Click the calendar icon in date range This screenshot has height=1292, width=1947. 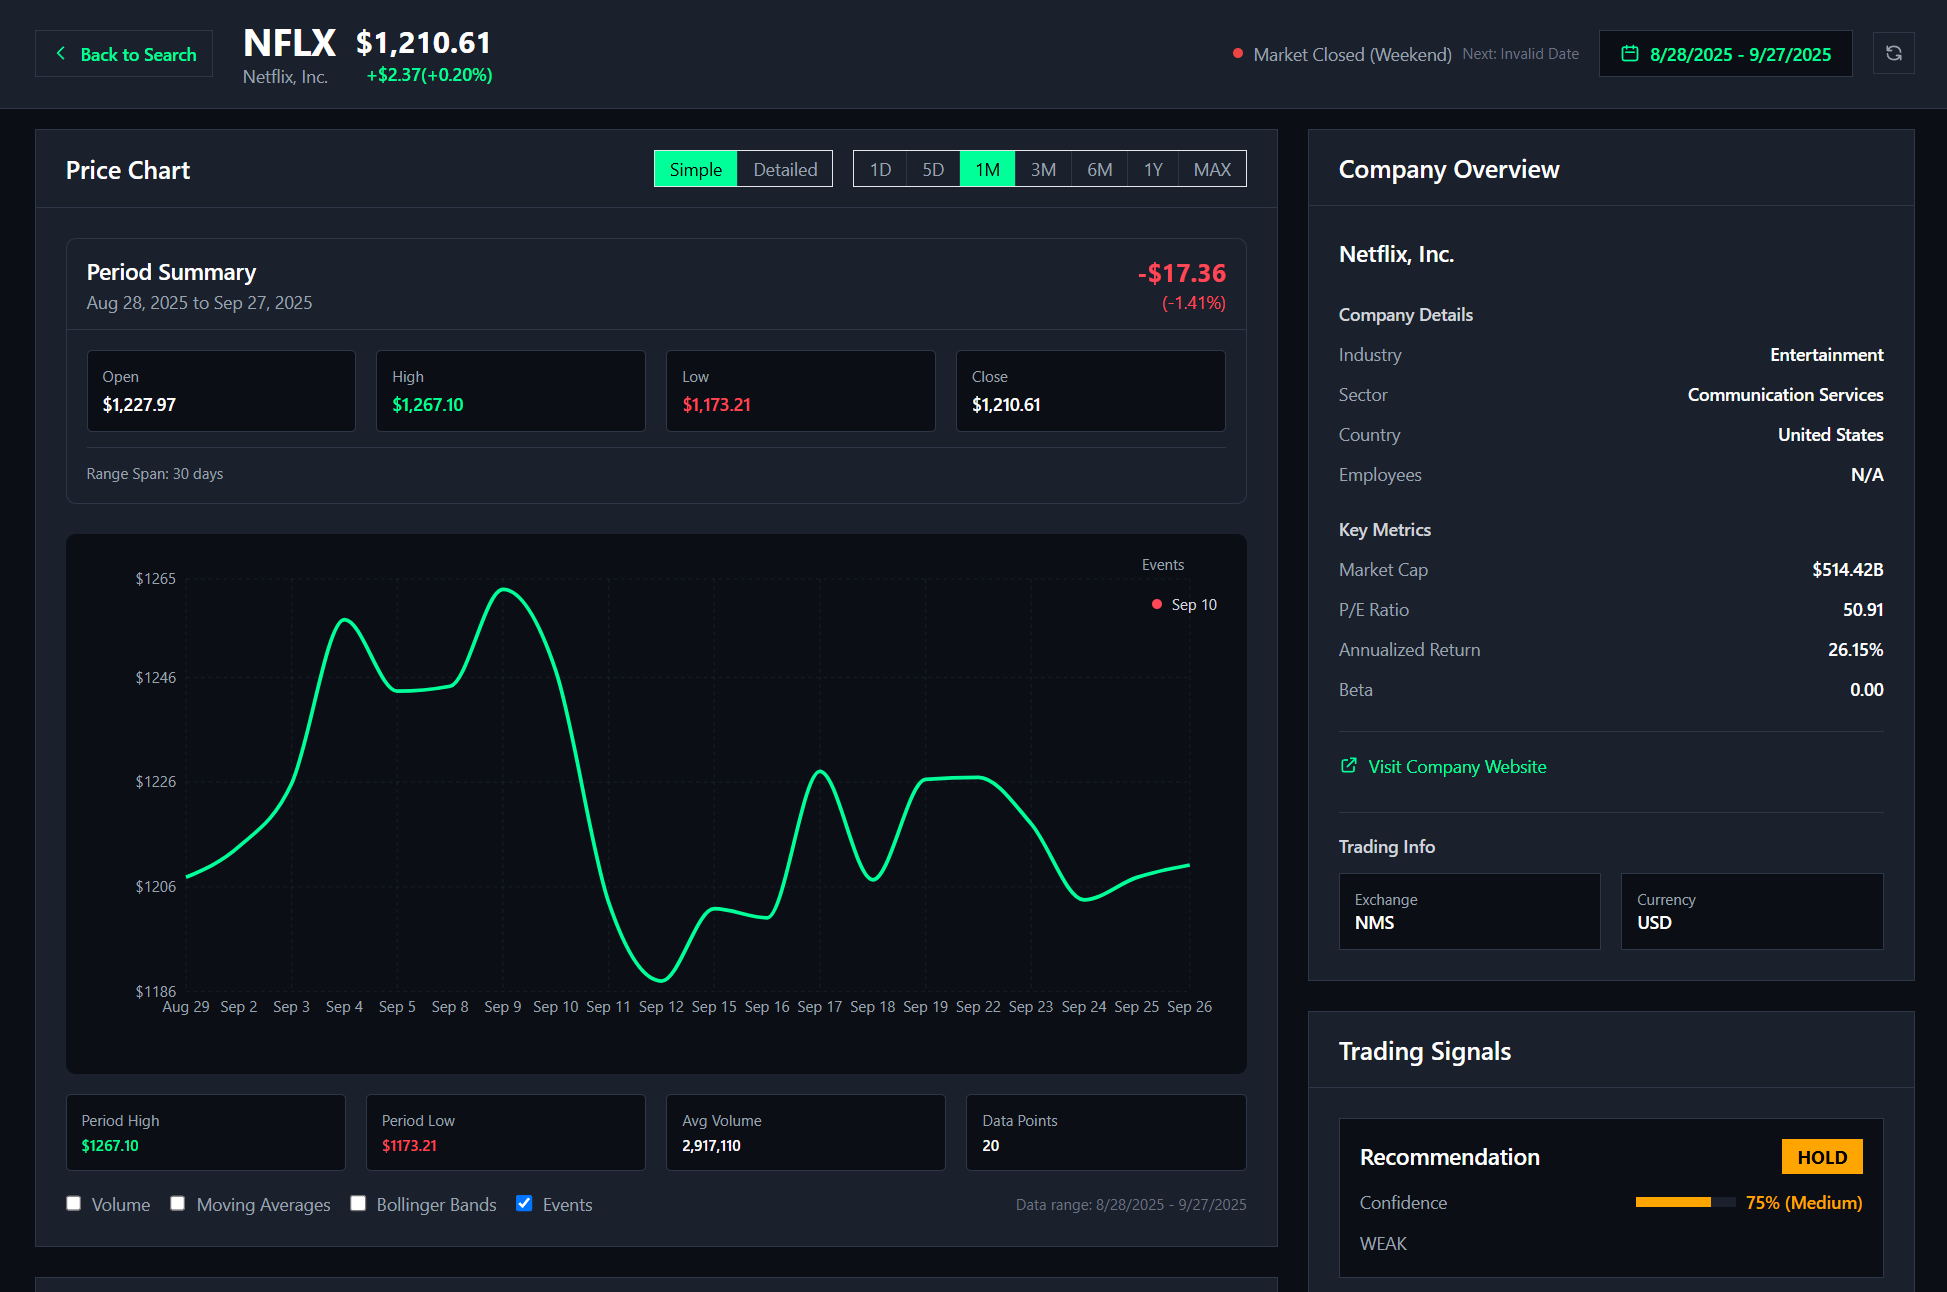pos(1629,54)
